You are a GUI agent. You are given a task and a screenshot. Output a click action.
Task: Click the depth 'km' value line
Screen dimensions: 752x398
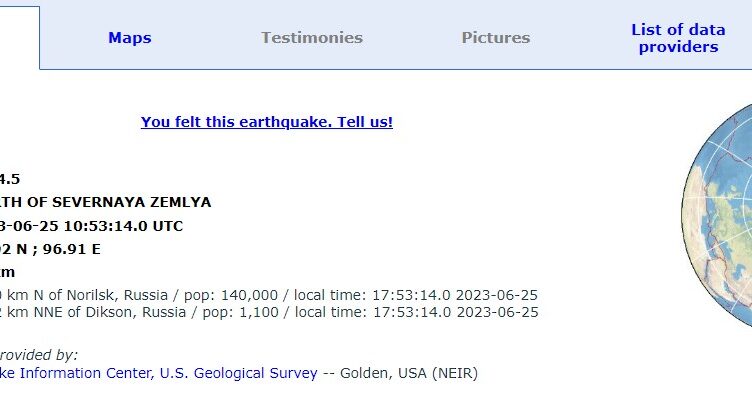pyautogui.click(x=7, y=272)
